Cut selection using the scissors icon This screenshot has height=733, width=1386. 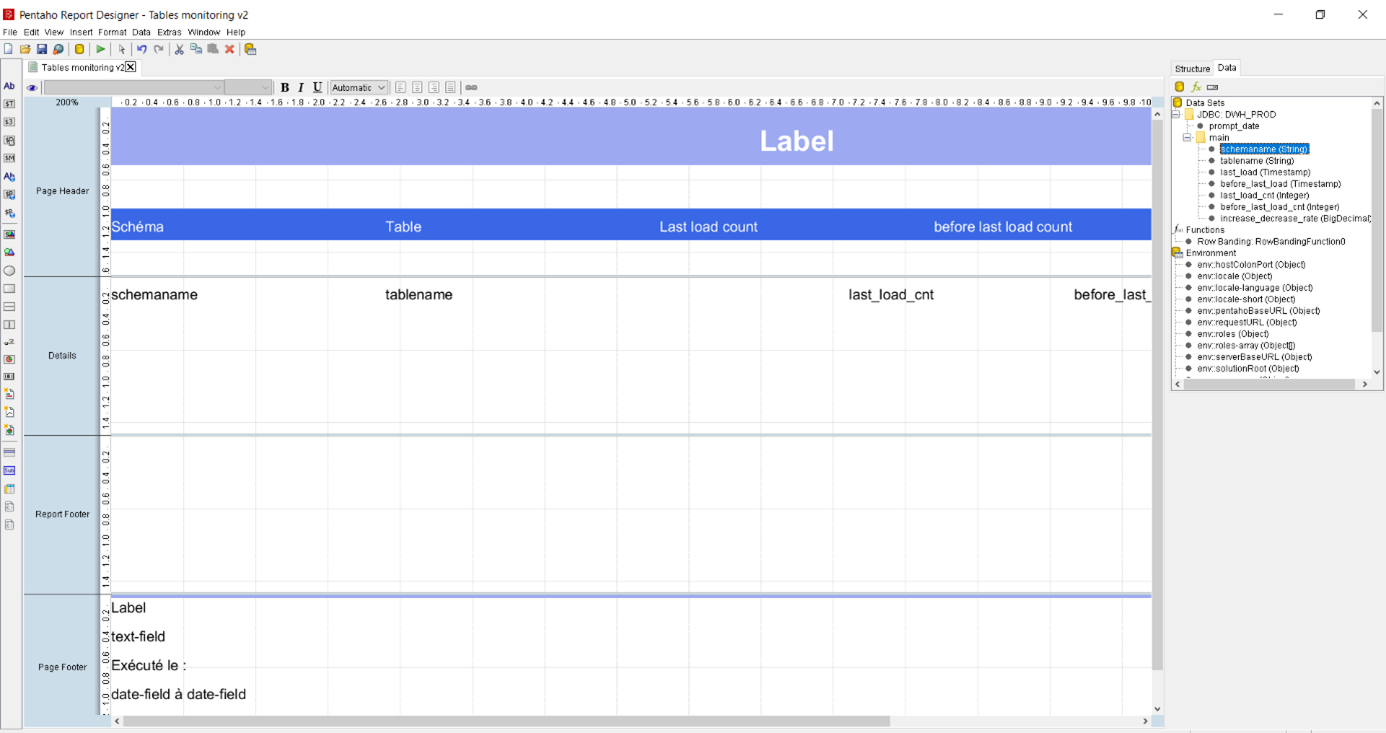[x=178, y=48]
